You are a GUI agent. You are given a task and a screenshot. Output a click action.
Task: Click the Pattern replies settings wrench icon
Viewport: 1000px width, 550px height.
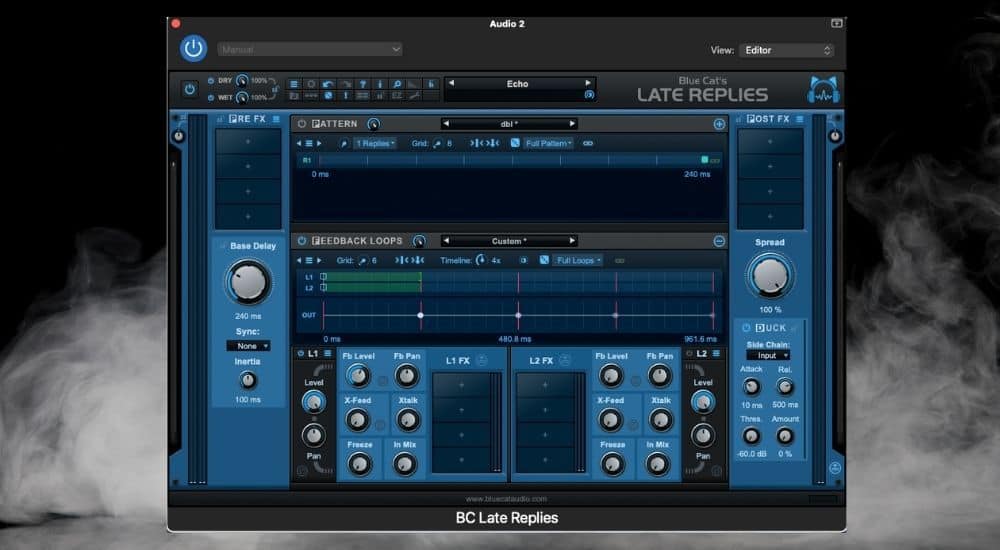point(344,144)
